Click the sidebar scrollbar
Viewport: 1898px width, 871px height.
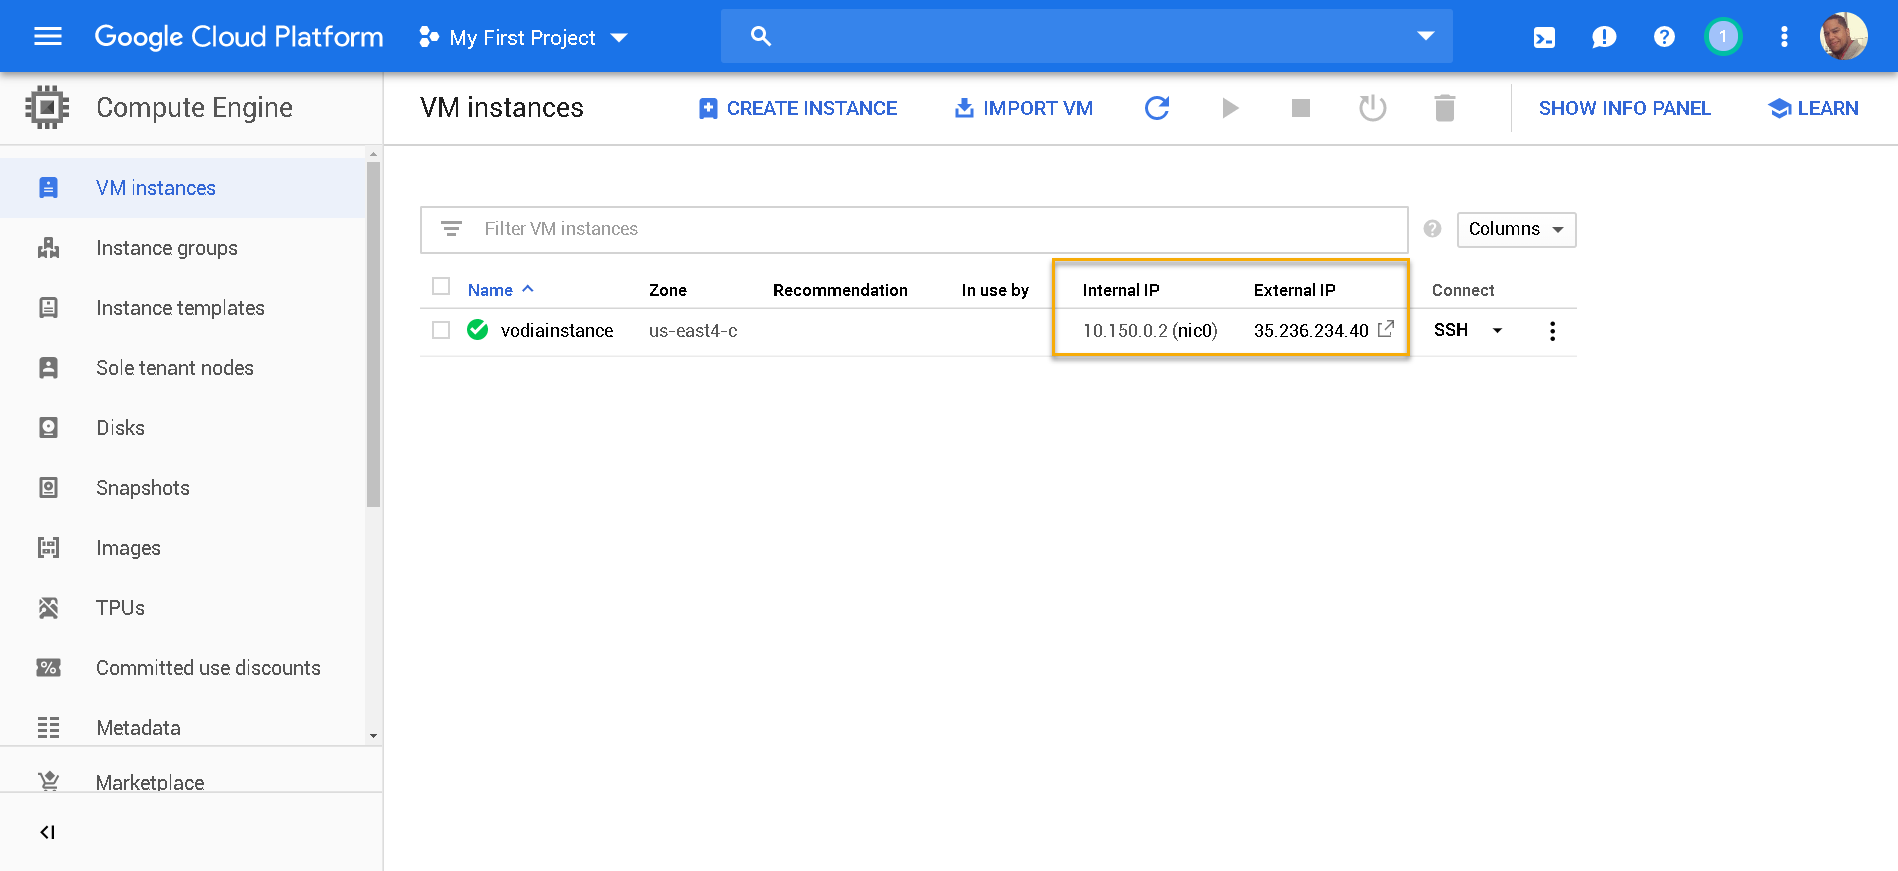[x=373, y=335]
